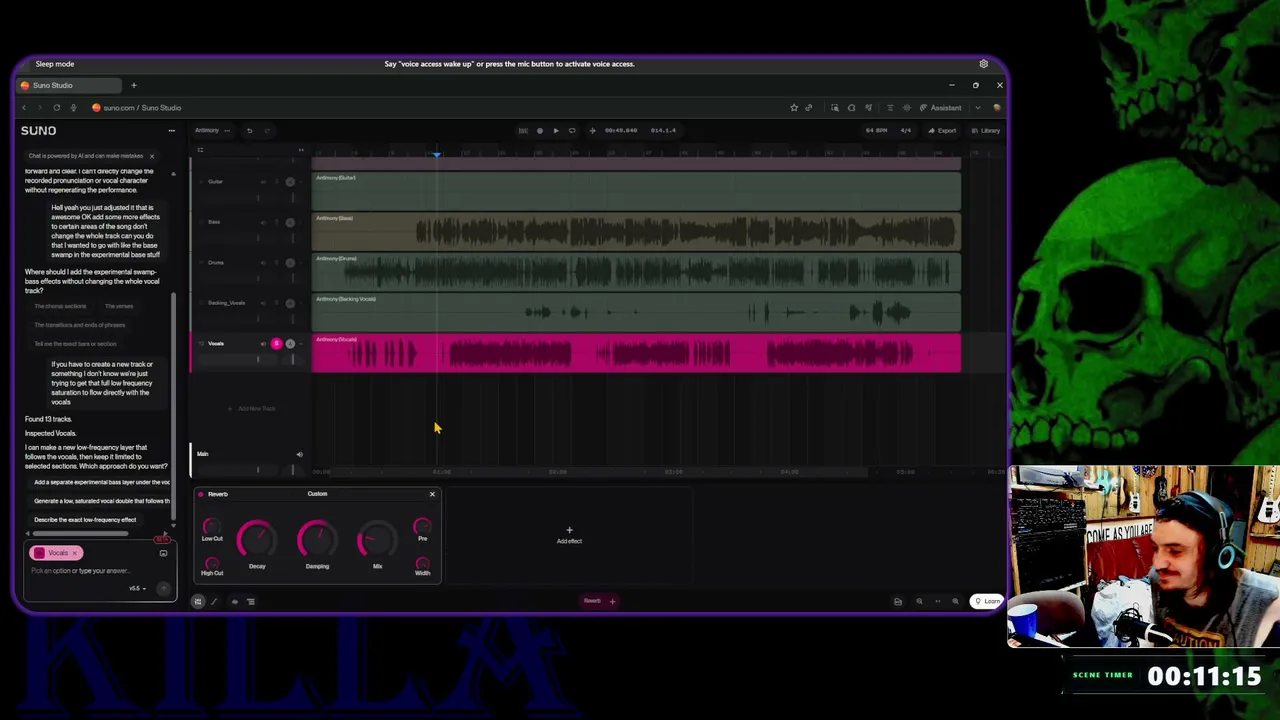1280x720 pixels.
Task: Click the track list layout icon above Guitar
Action: pyautogui.click(x=200, y=151)
